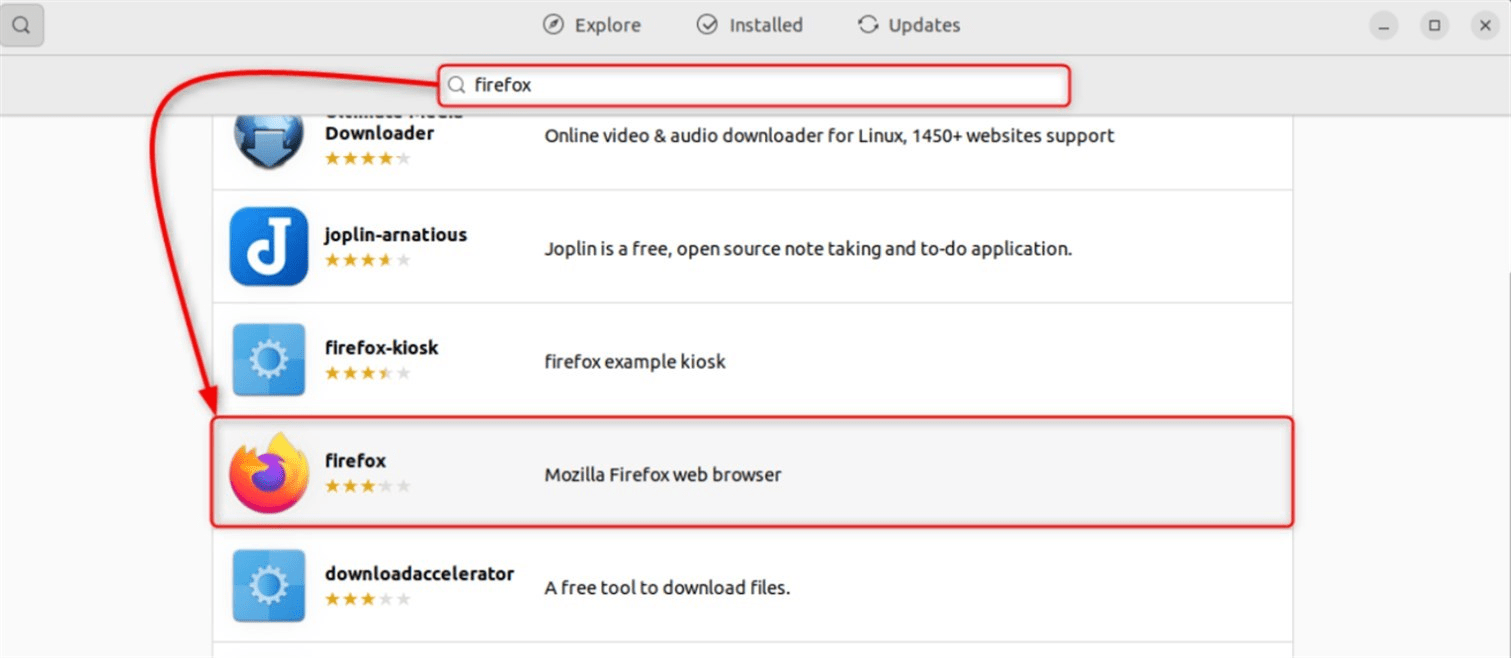The image size is (1511, 658).
Task: Open the firefox-kiosk gear icon
Action: (269, 359)
